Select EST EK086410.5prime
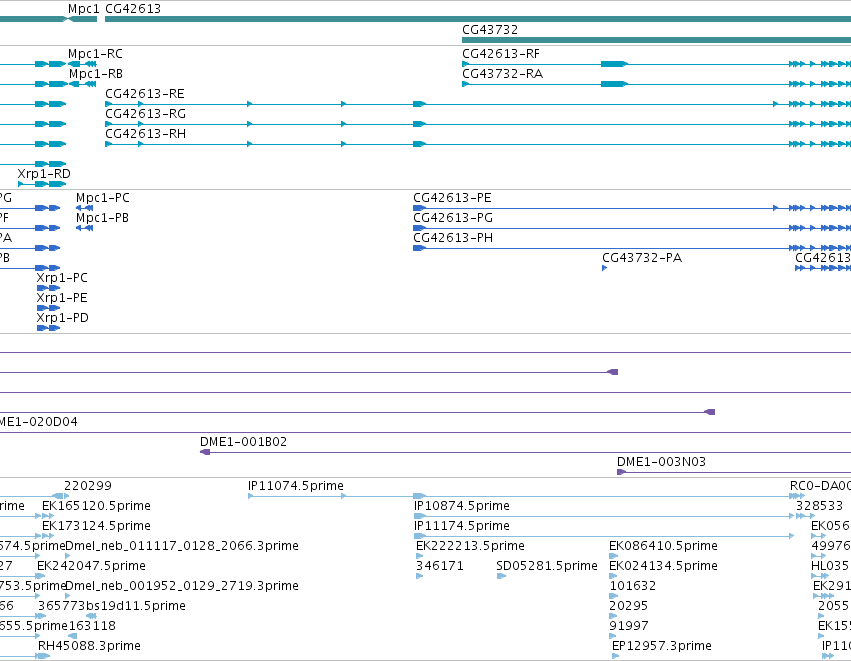Screen dimensions: 851x661 (x=663, y=546)
